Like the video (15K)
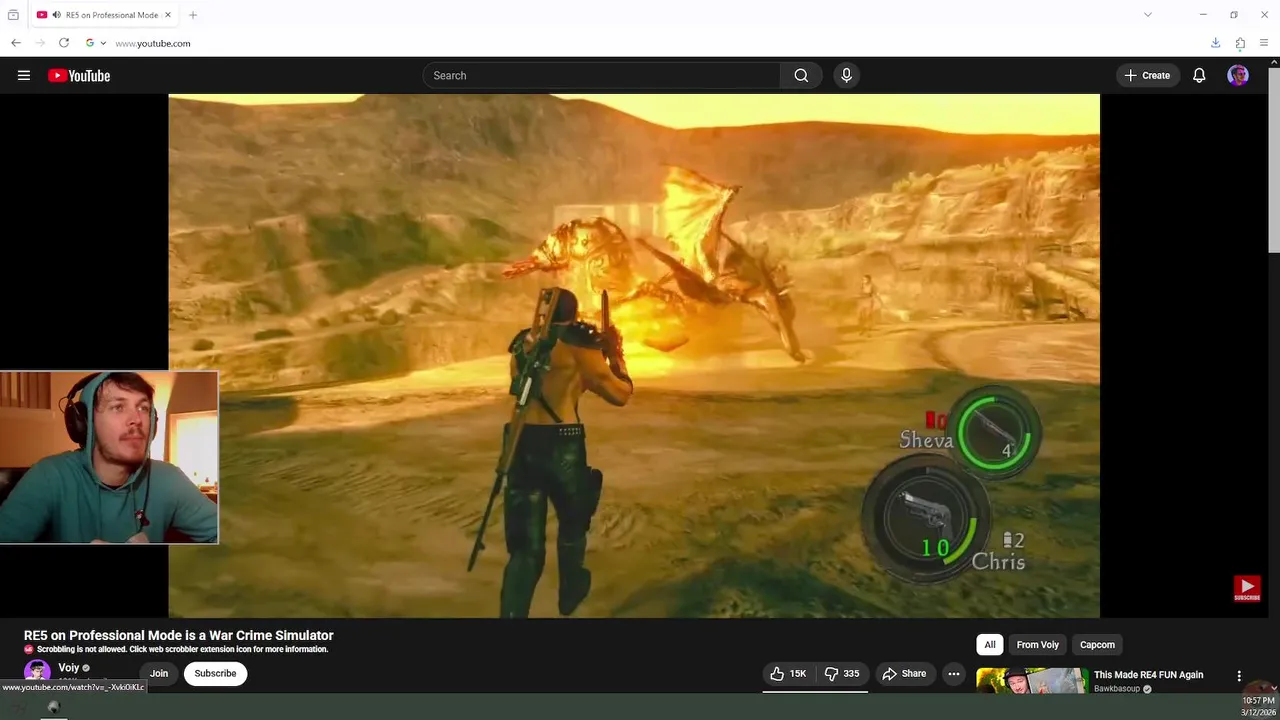1280x720 pixels. (x=788, y=673)
